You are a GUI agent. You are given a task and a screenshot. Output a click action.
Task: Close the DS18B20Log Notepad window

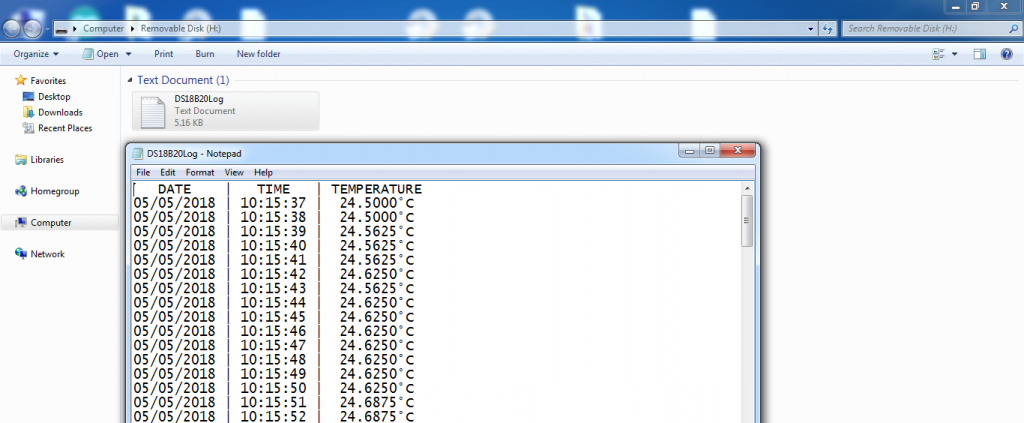738,151
